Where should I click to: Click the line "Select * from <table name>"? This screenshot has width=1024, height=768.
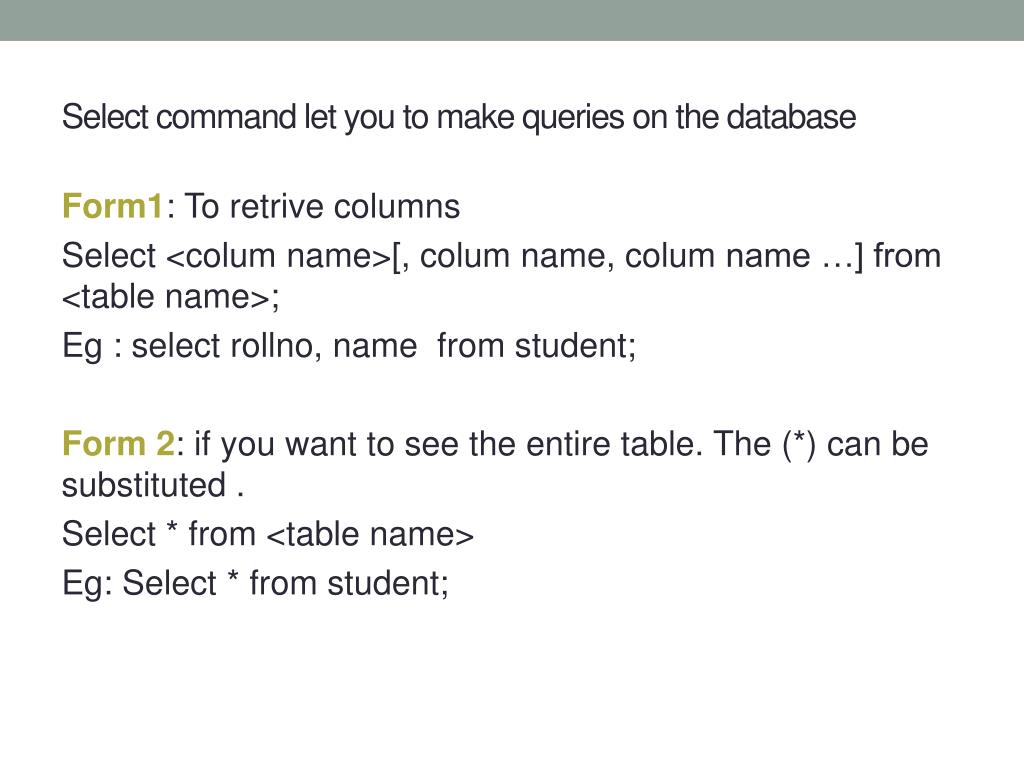(267, 534)
